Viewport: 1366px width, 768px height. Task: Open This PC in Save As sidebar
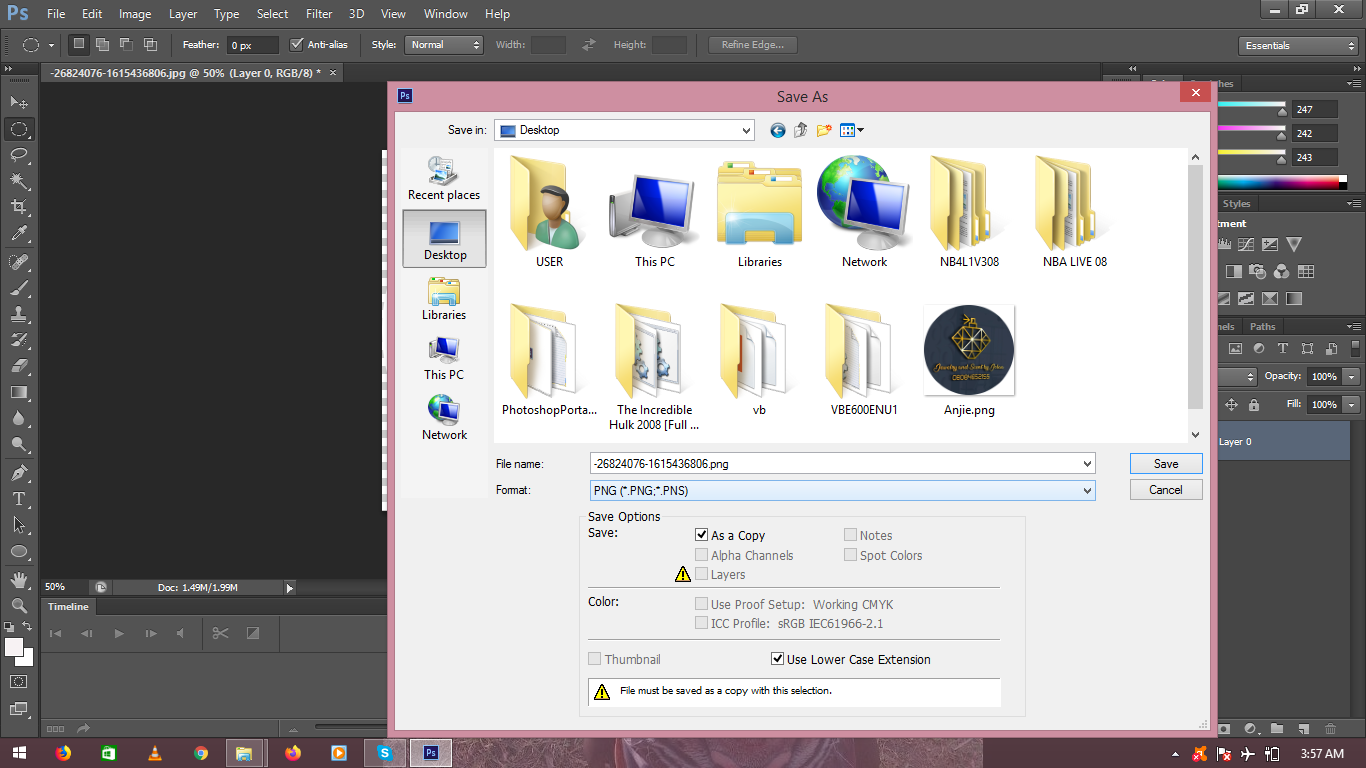tap(444, 358)
